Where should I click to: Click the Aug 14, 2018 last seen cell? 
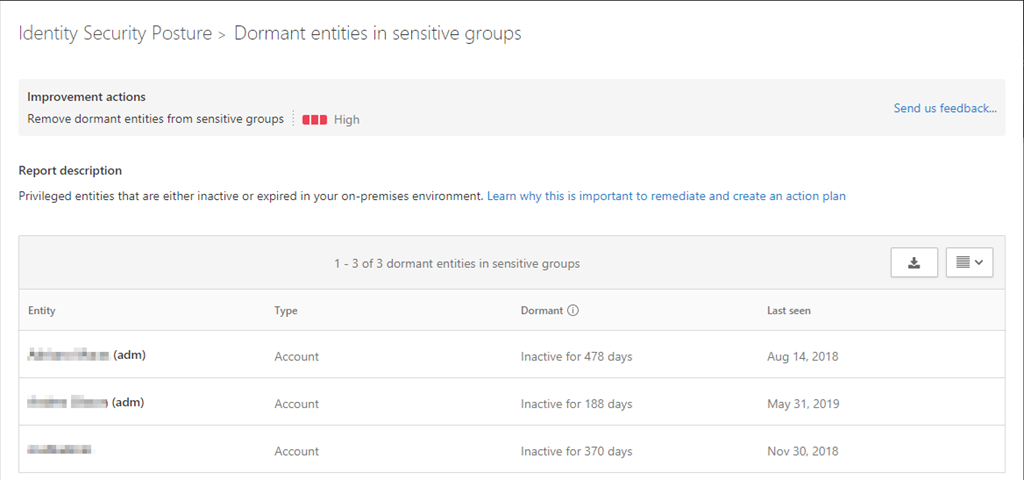(x=802, y=356)
